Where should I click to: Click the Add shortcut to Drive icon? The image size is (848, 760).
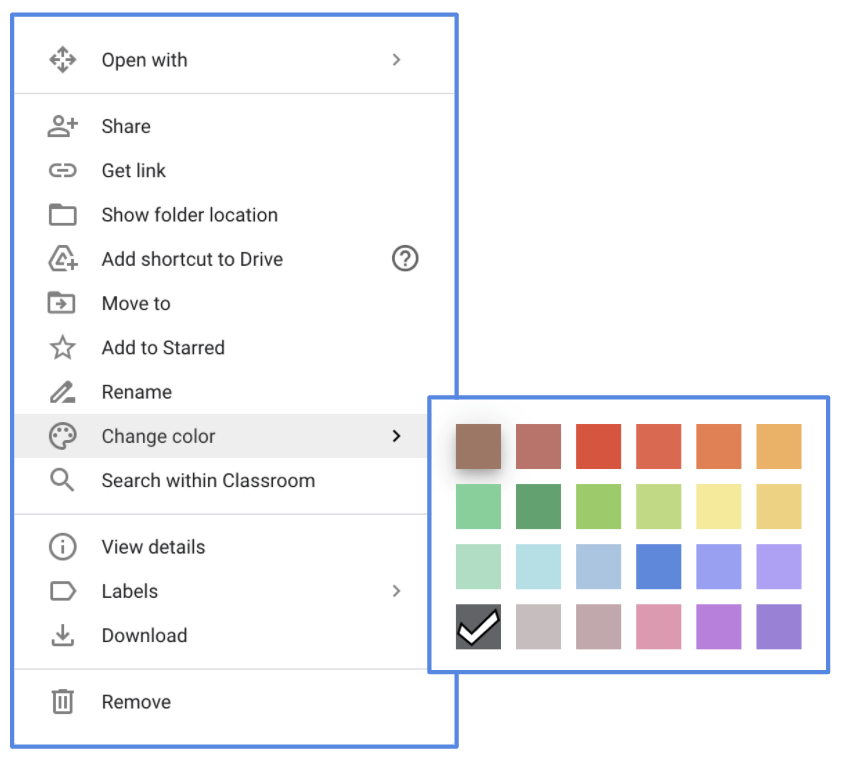coord(62,259)
